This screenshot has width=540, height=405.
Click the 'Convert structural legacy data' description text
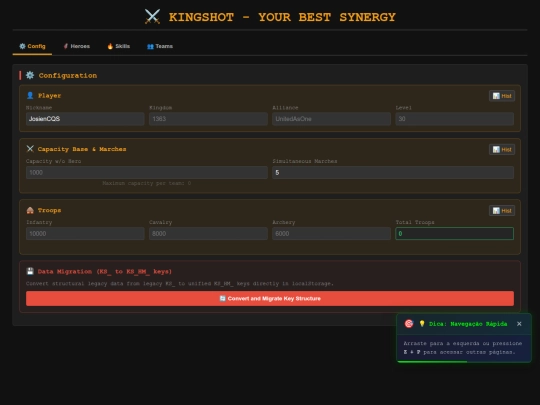(180, 283)
